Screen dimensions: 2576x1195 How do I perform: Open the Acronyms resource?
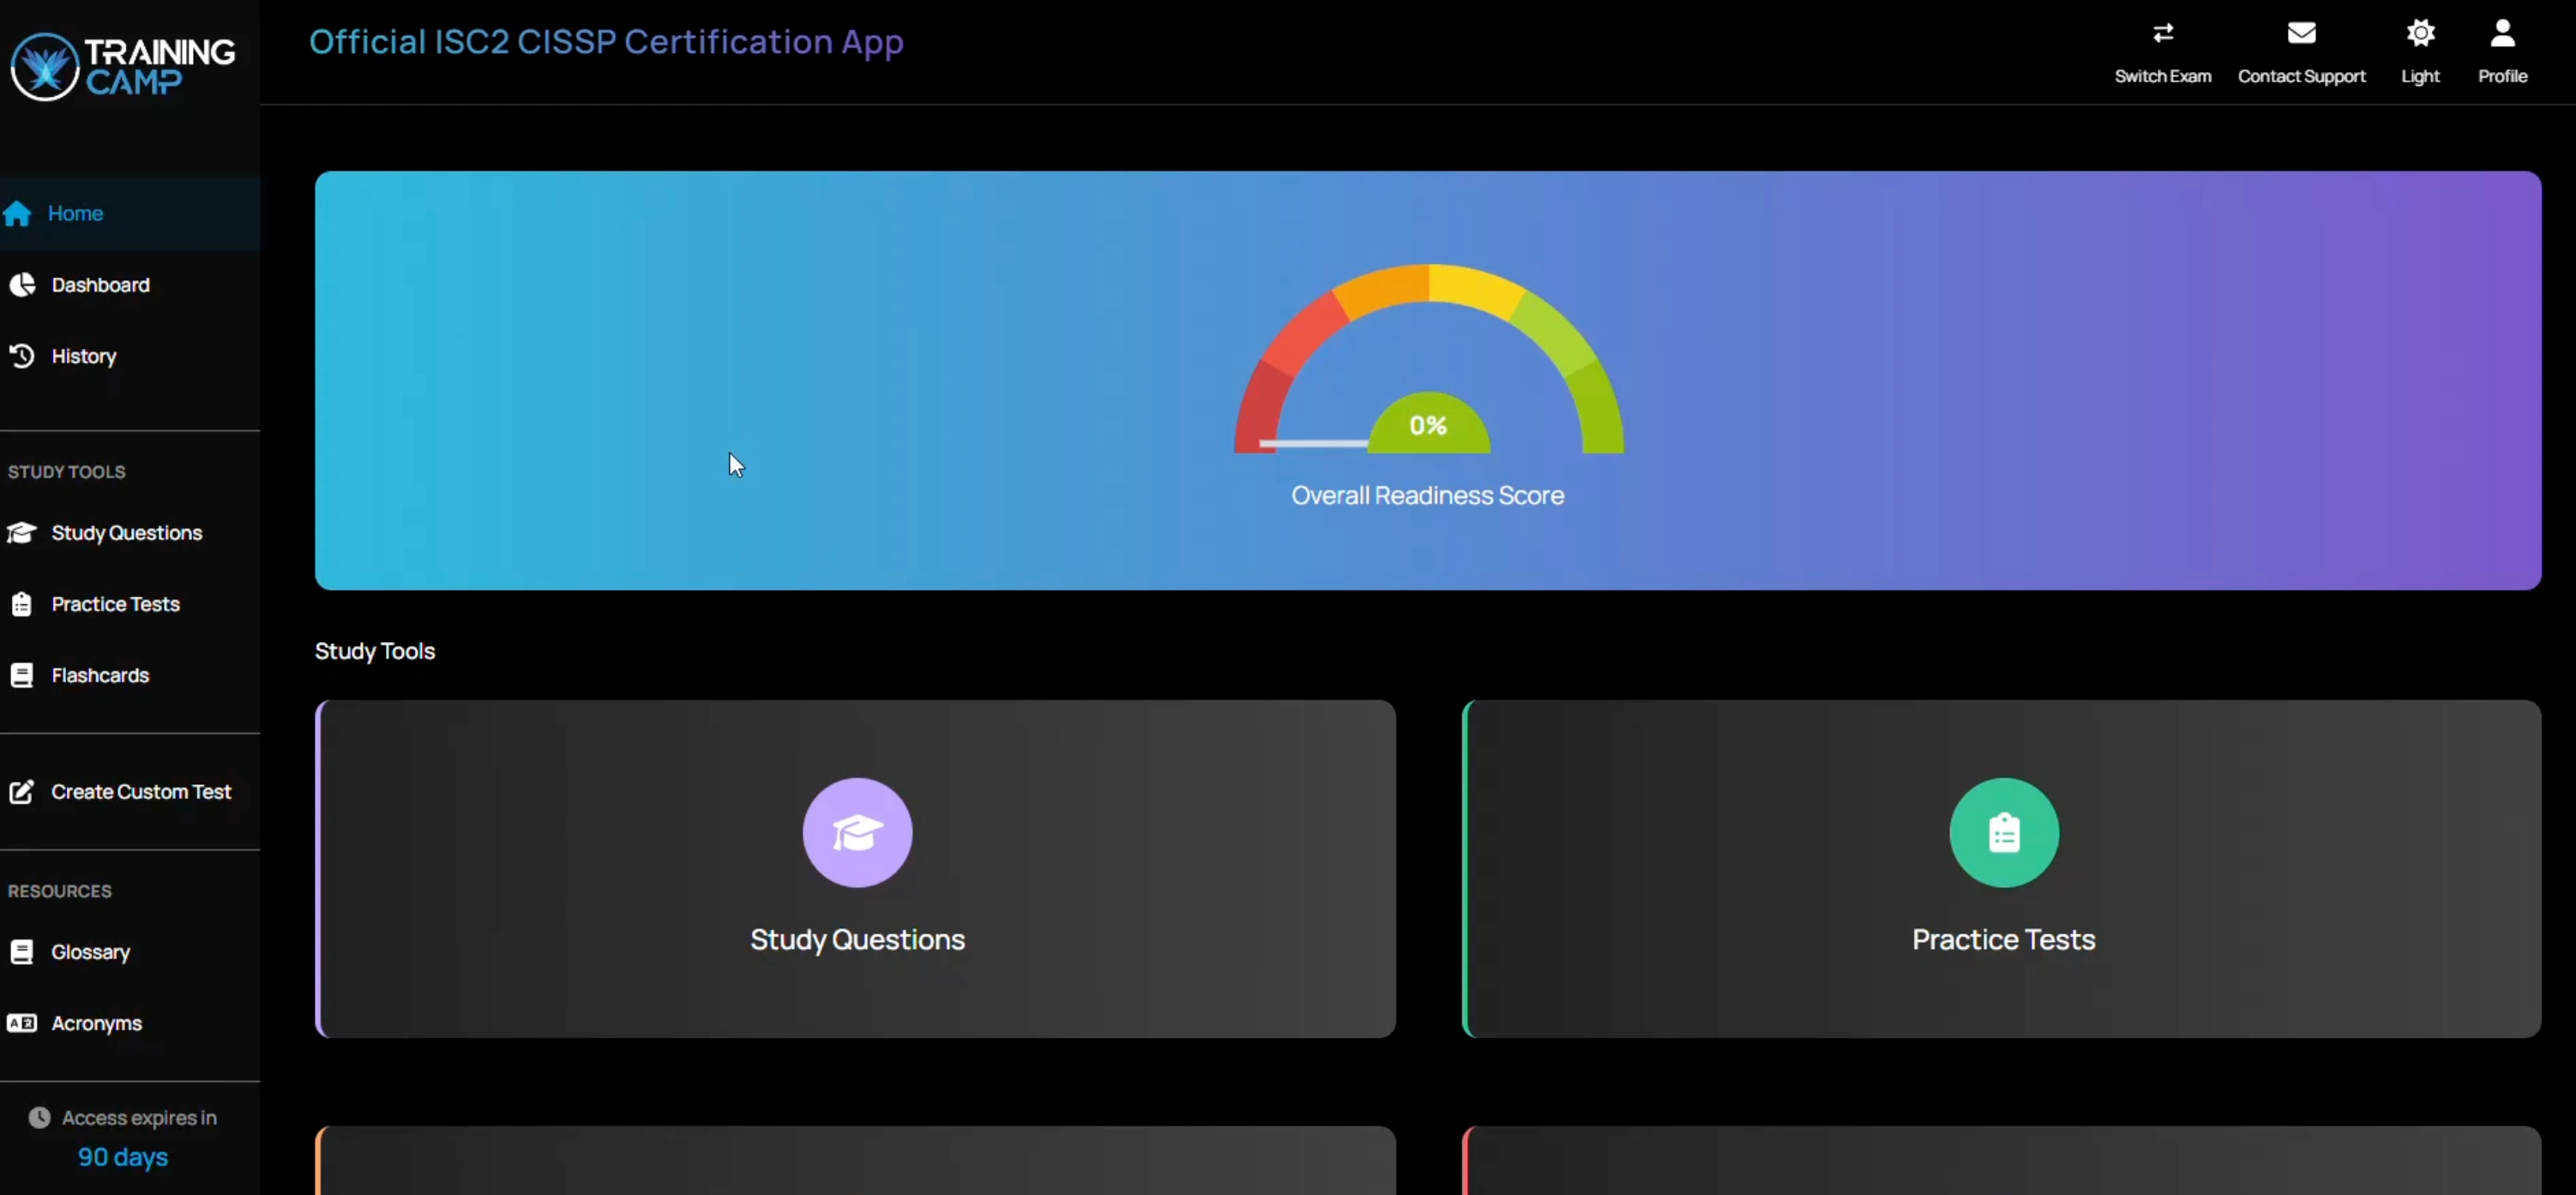[96, 1023]
